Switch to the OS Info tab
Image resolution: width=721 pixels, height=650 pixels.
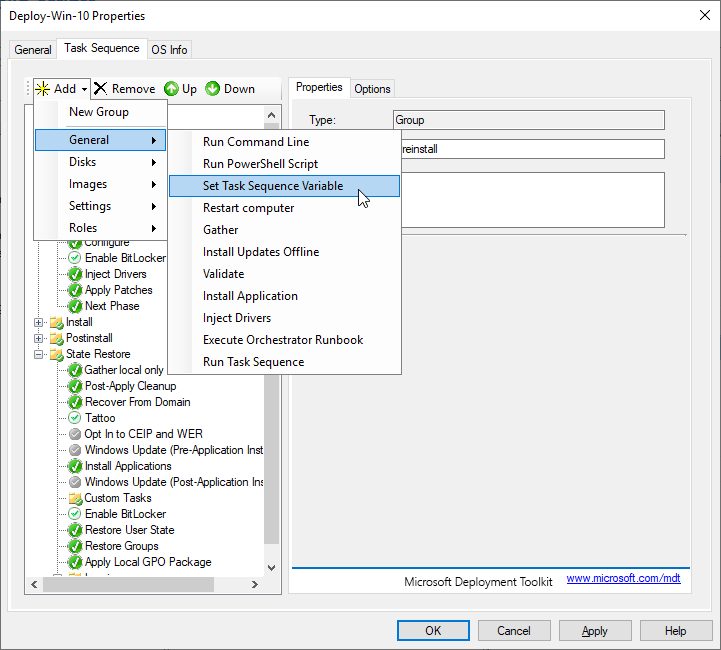pos(169,50)
